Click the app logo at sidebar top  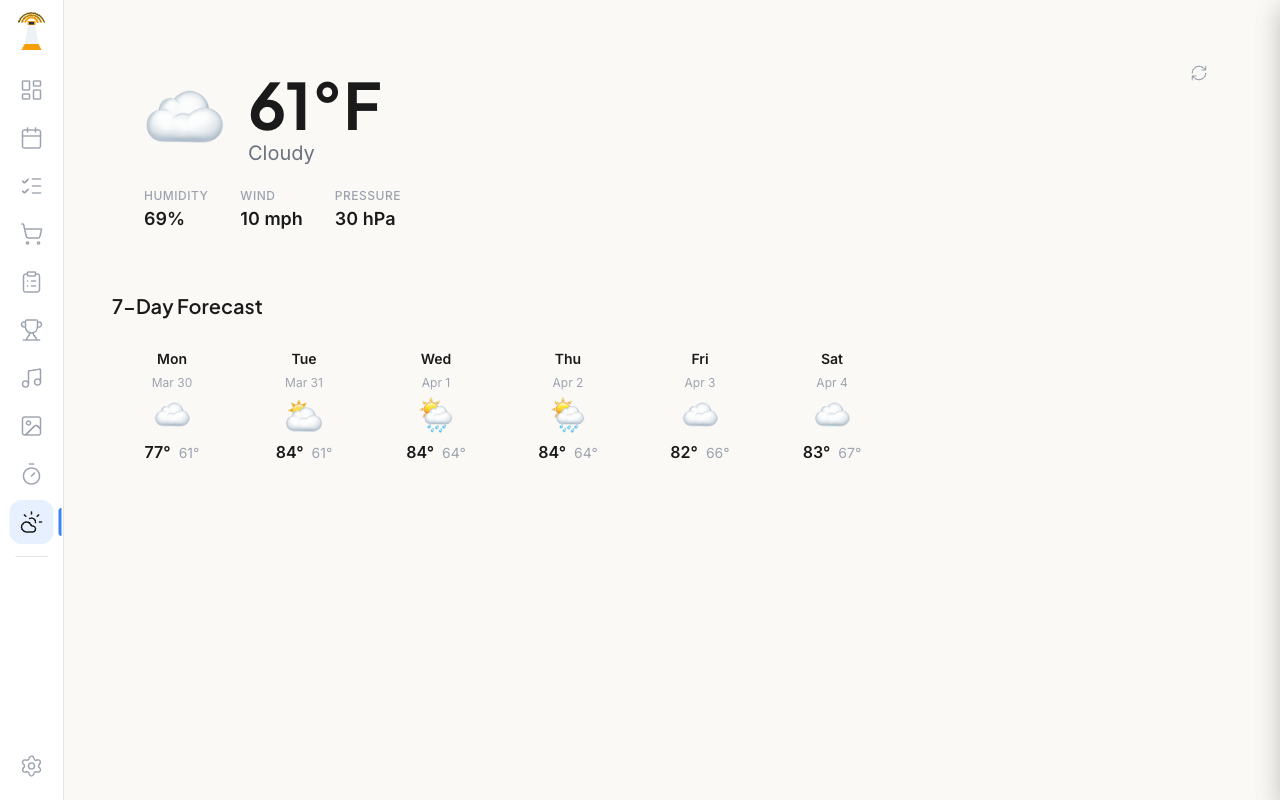(x=31, y=31)
